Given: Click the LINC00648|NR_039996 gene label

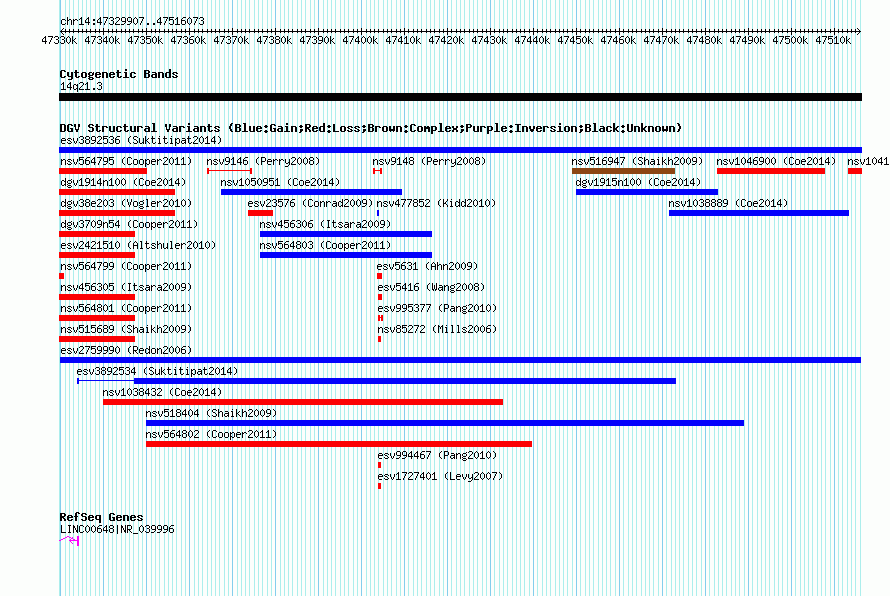Looking at the screenshot, I should [x=117, y=529].
